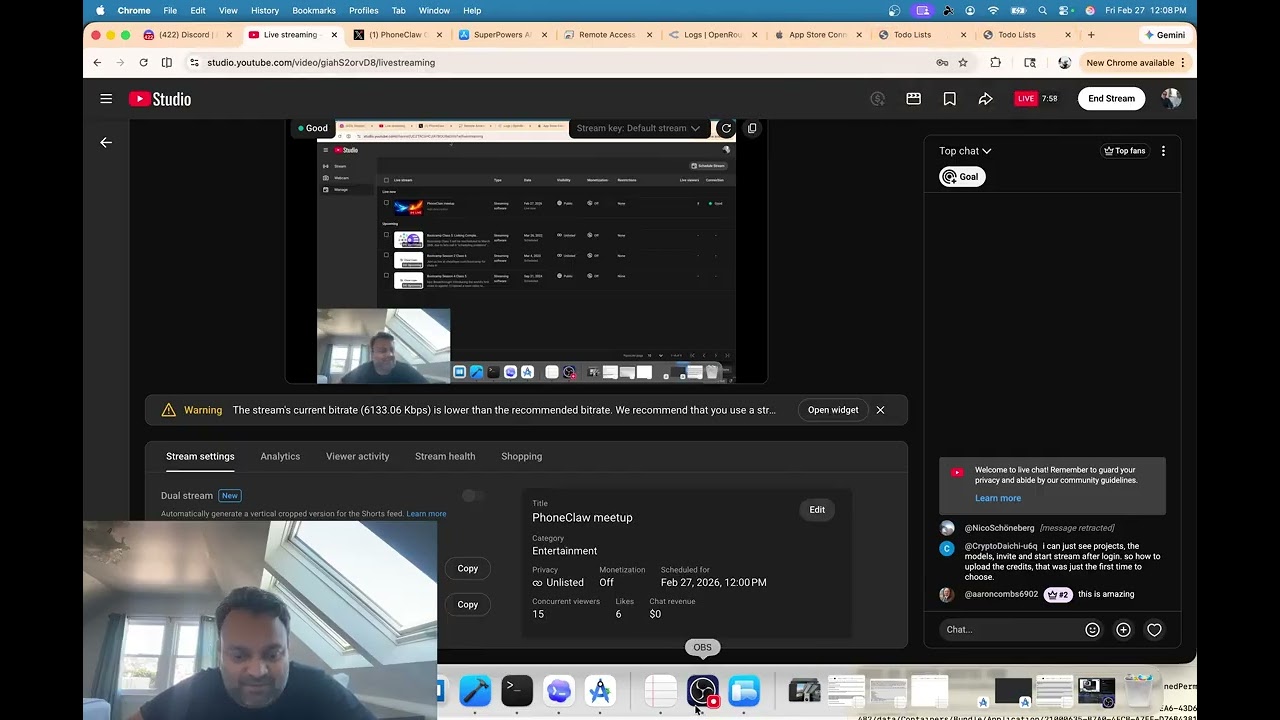Click the chat message input field
This screenshot has height=720, width=1280.
tap(1010, 630)
